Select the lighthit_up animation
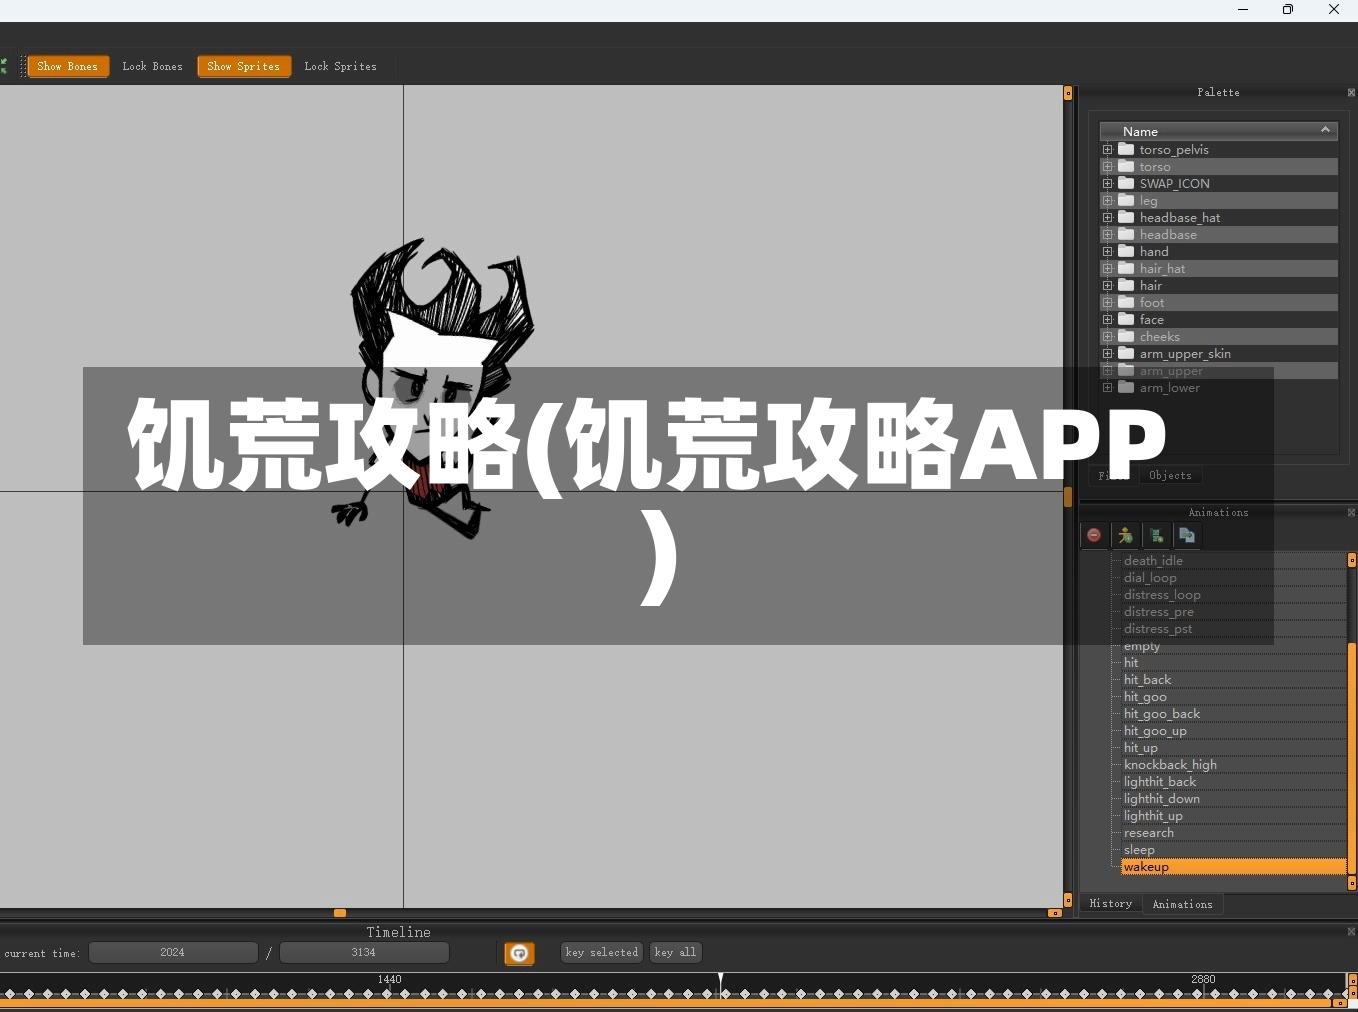The width and height of the screenshot is (1358, 1012). (x=1233, y=816)
